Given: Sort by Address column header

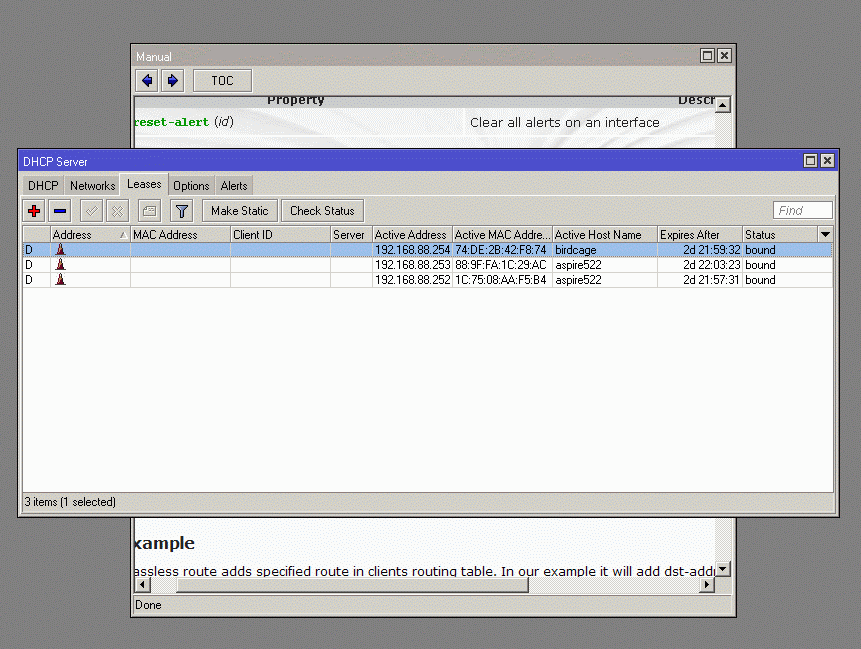Looking at the screenshot, I should coord(90,234).
